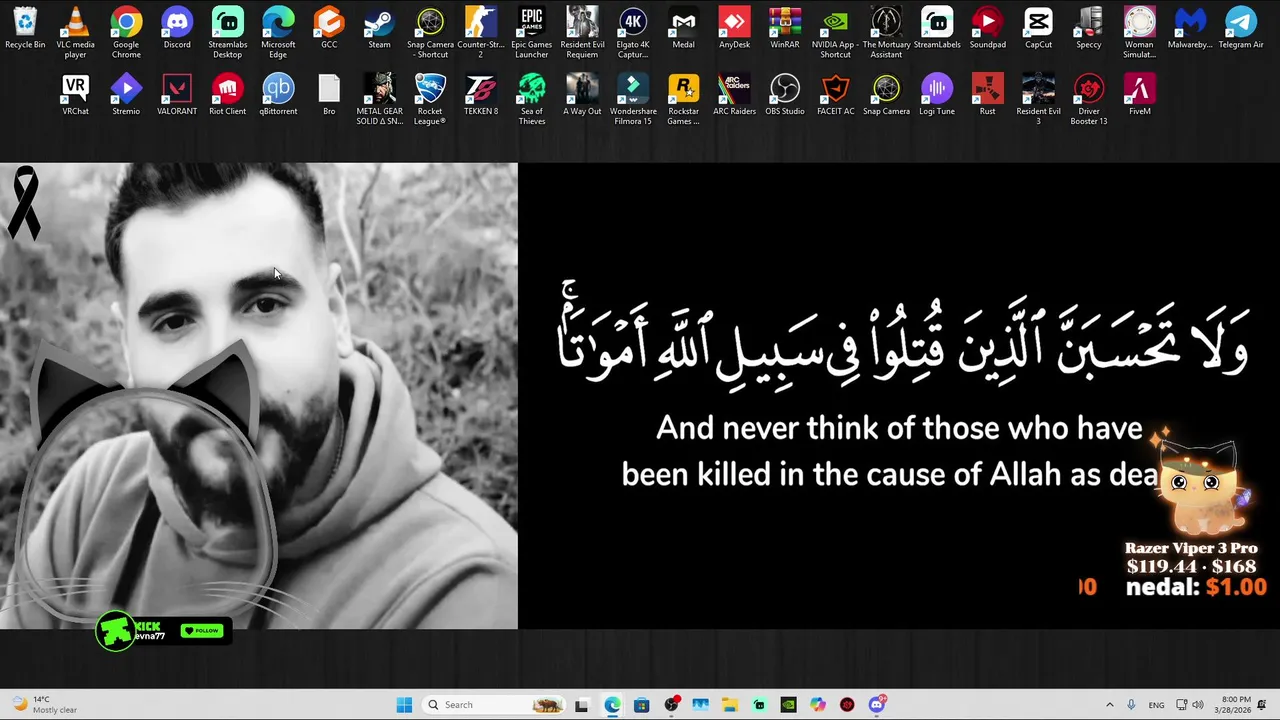Screen dimensions: 1280x720
Task: Open the Discord desktop shortcut
Action: click(177, 28)
